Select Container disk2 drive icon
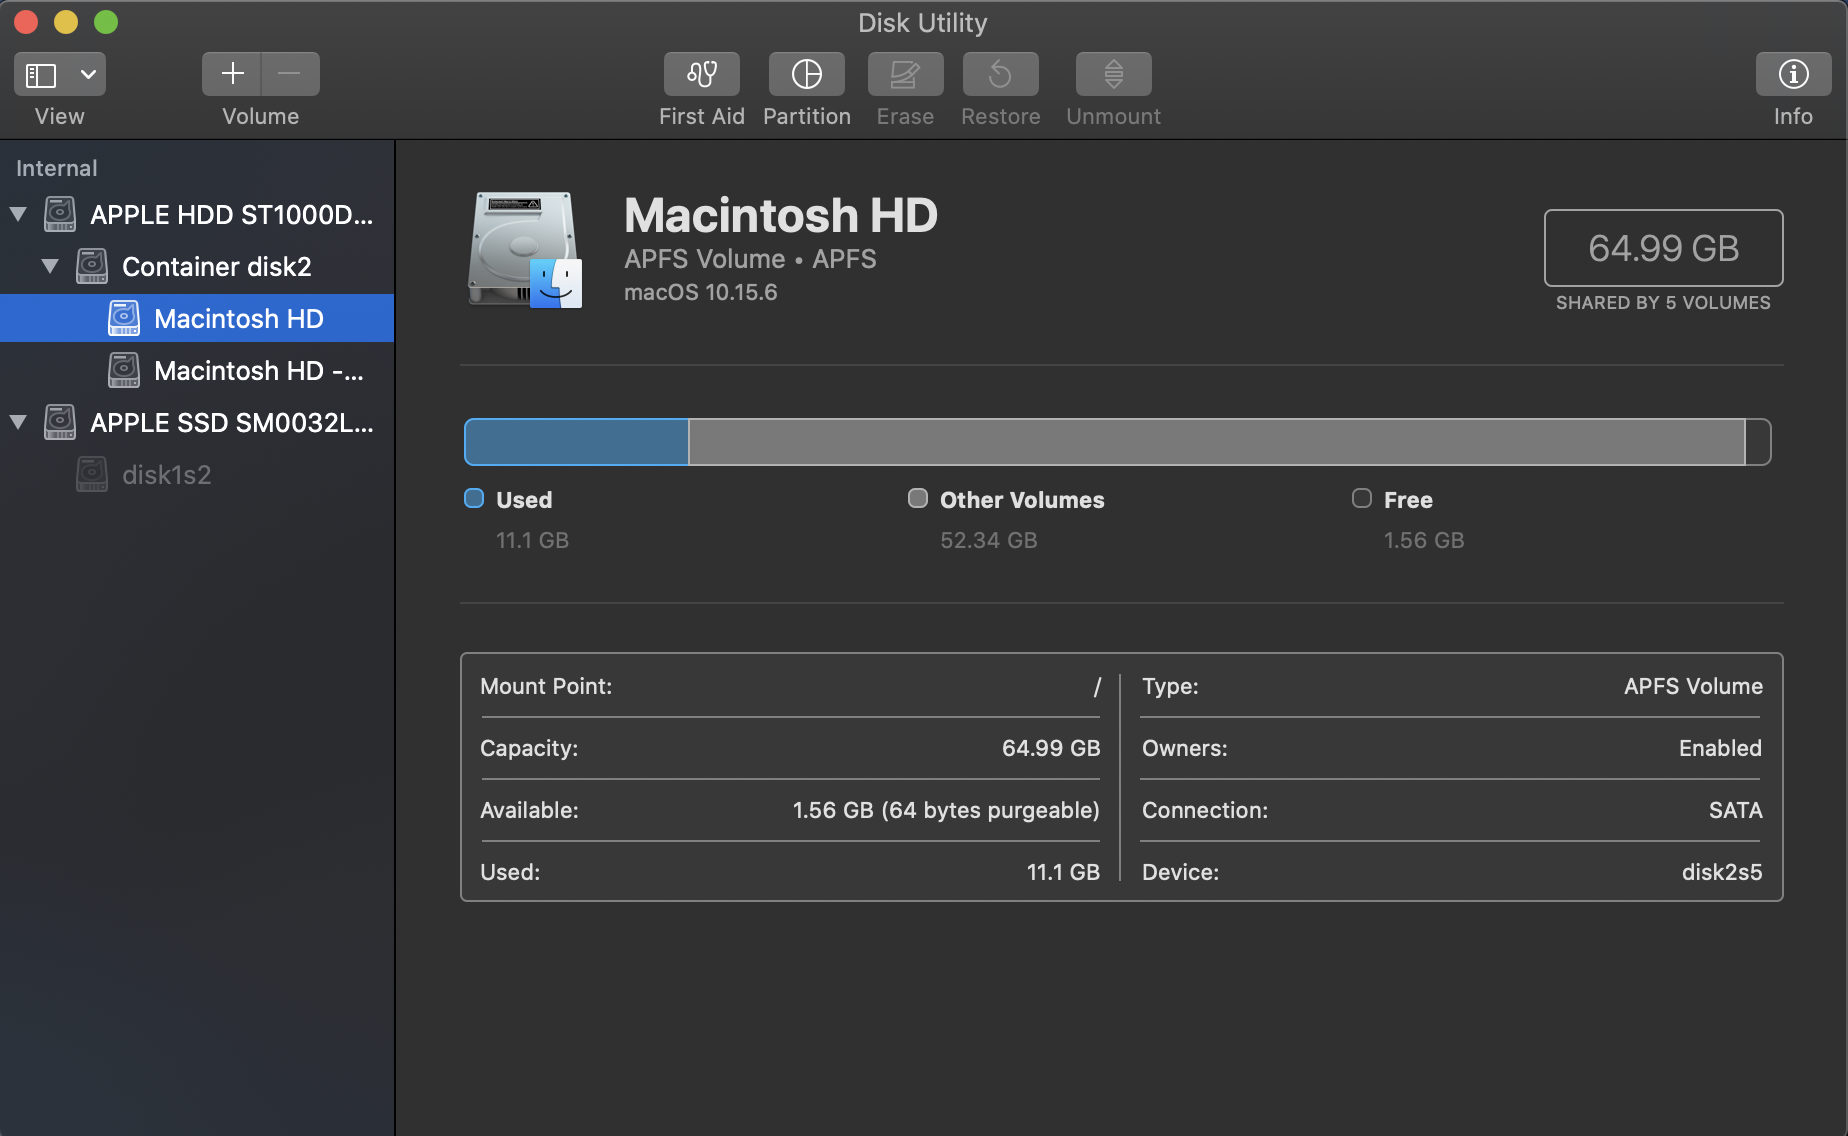The width and height of the screenshot is (1848, 1136). click(x=92, y=266)
